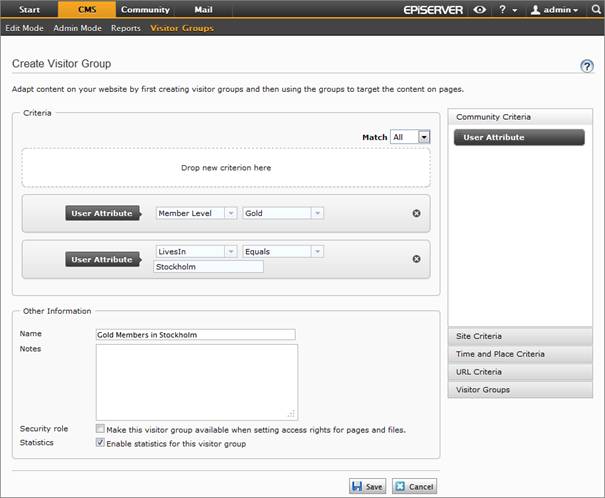Enable the Security role checkbox
This screenshot has height=498, width=605.
click(100, 429)
